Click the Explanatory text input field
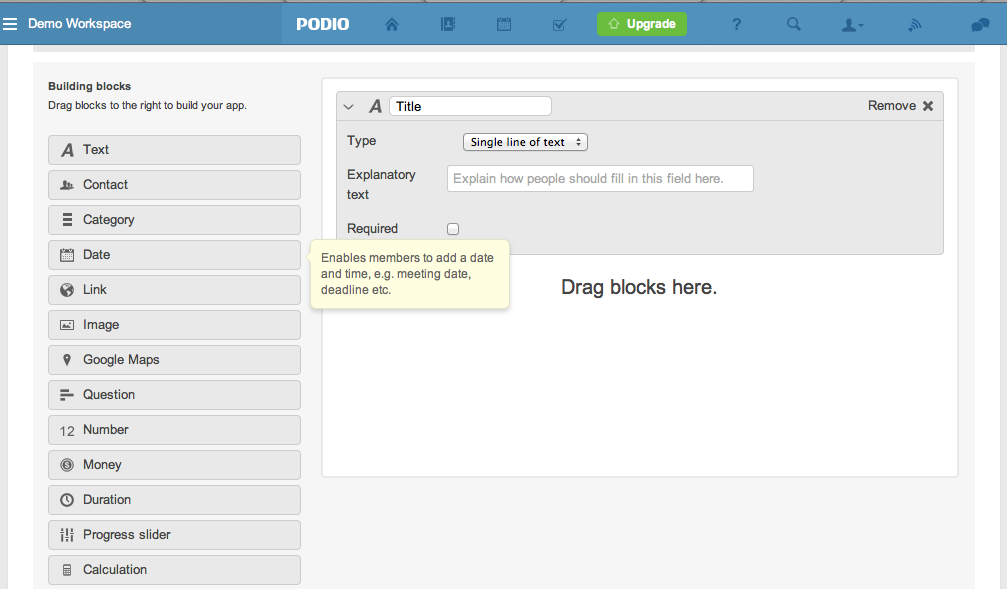1007x589 pixels. click(x=600, y=179)
